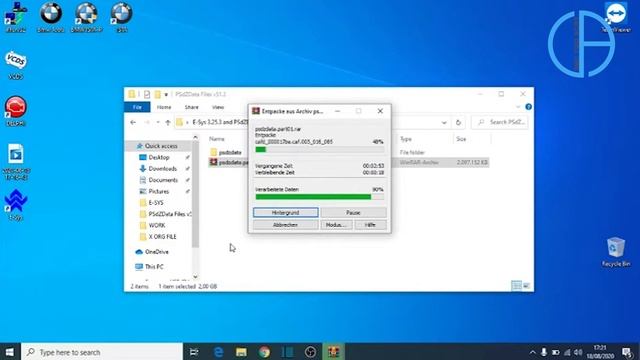Click the Modus... button
This screenshot has width=640, height=360.
click(x=336, y=225)
